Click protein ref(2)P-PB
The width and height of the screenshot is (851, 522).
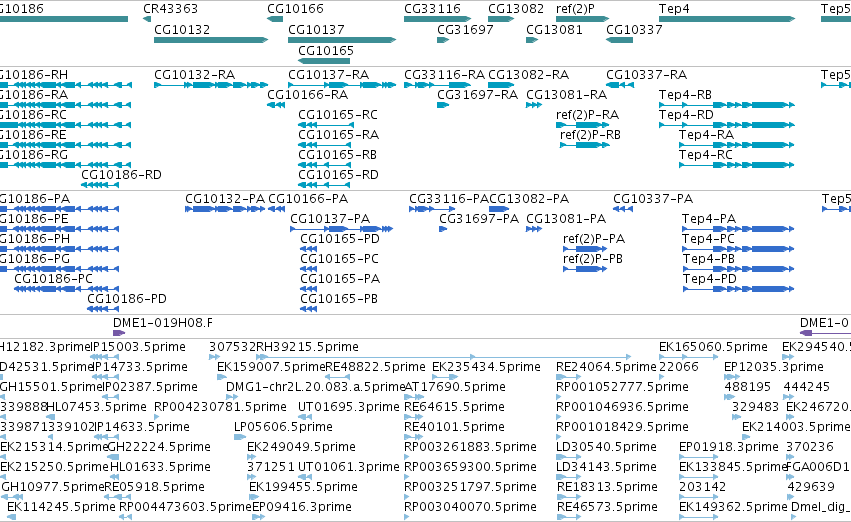[x=585, y=269]
